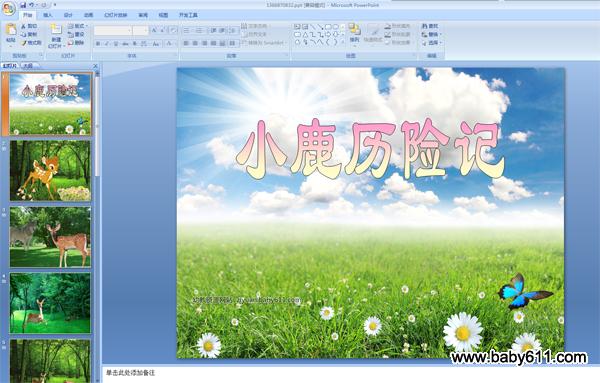Select the second slide thumbnail with cartoon deer
The height and width of the screenshot is (383, 600).
click(x=50, y=171)
